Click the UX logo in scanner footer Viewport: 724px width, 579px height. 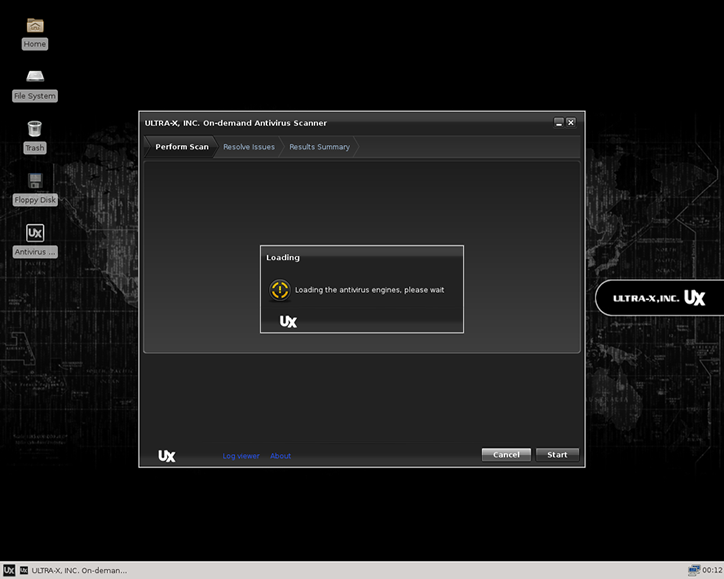(x=167, y=456)
